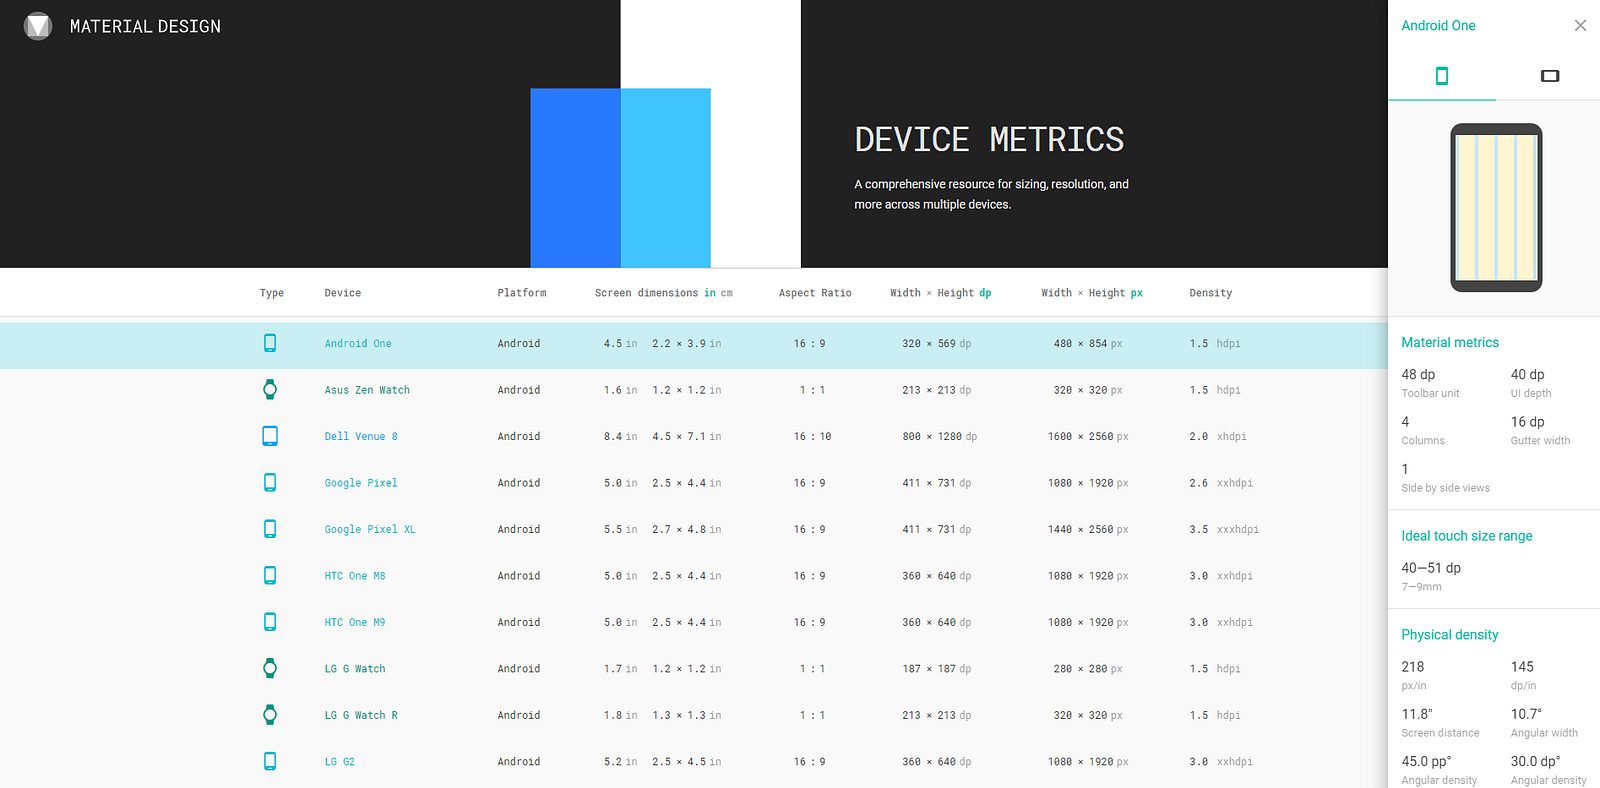Click the 16 dp Gutter width value
Screen dimensions: 1600x788
tap(1528, 422)
